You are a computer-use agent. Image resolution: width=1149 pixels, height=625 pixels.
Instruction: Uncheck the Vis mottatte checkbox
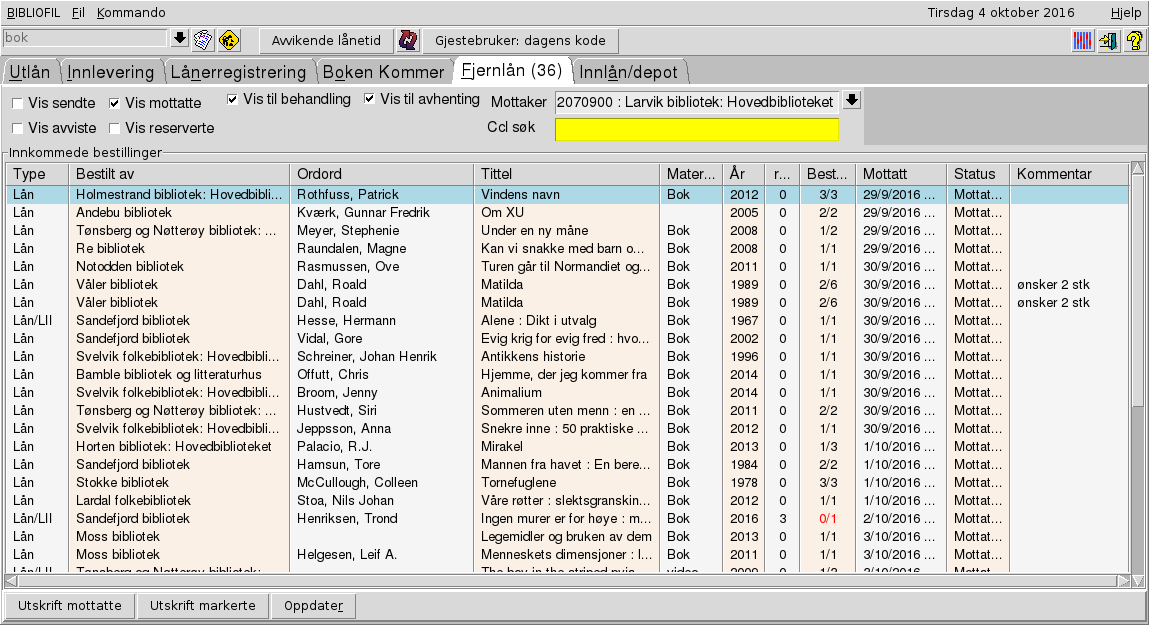coord(115,103)
